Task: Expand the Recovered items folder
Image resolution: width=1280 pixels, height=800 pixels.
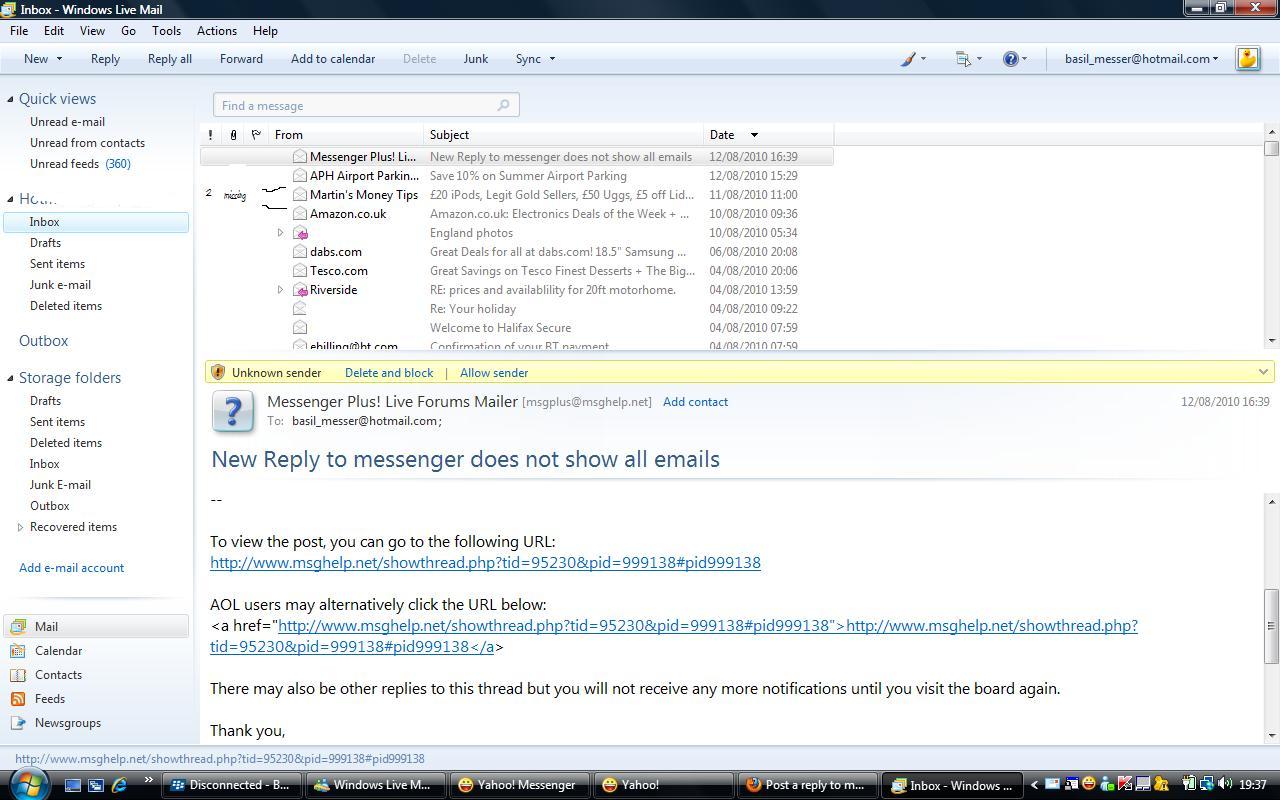Action: [x=20, y=527]
